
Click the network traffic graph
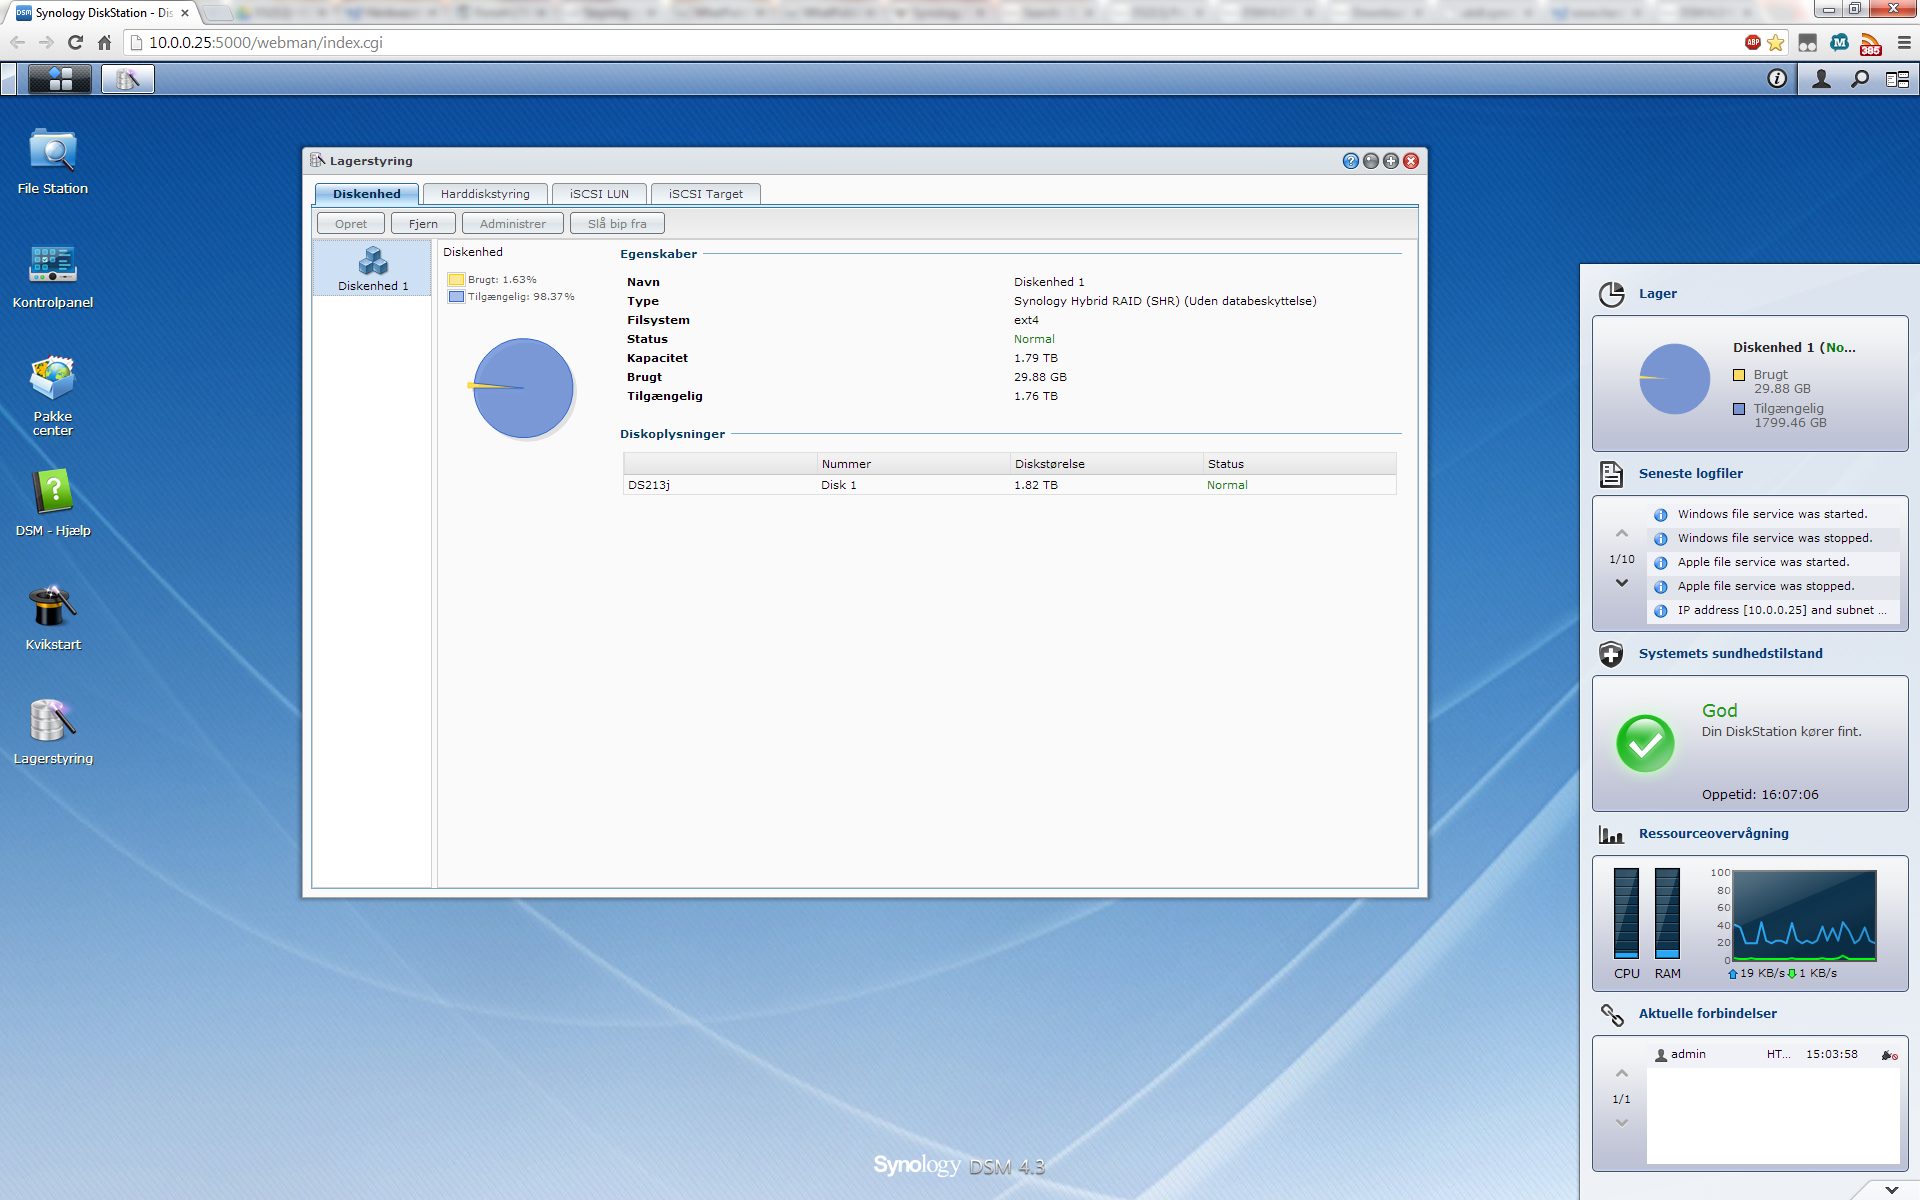(1804, 915)
